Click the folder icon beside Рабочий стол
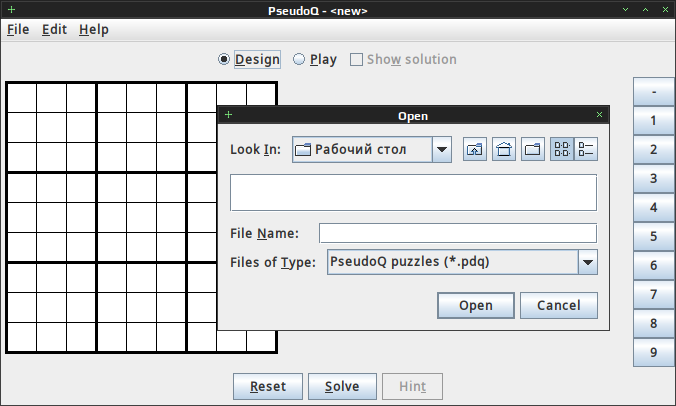The width and height of the screenshot is (676, 406). click(x=303, y=150)
